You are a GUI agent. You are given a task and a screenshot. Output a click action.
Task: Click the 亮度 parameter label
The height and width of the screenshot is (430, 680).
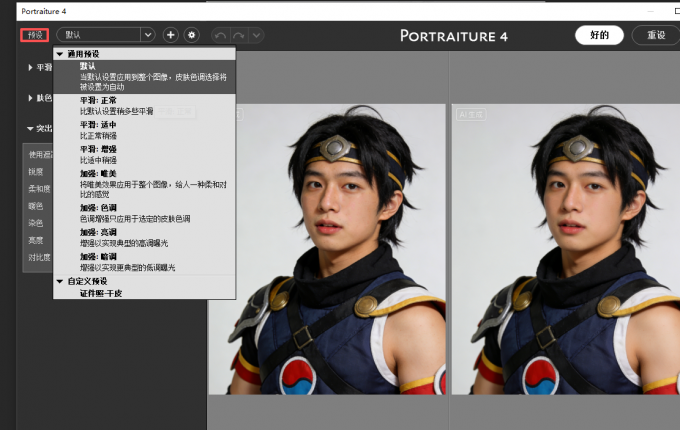click(x=36, y=240)
